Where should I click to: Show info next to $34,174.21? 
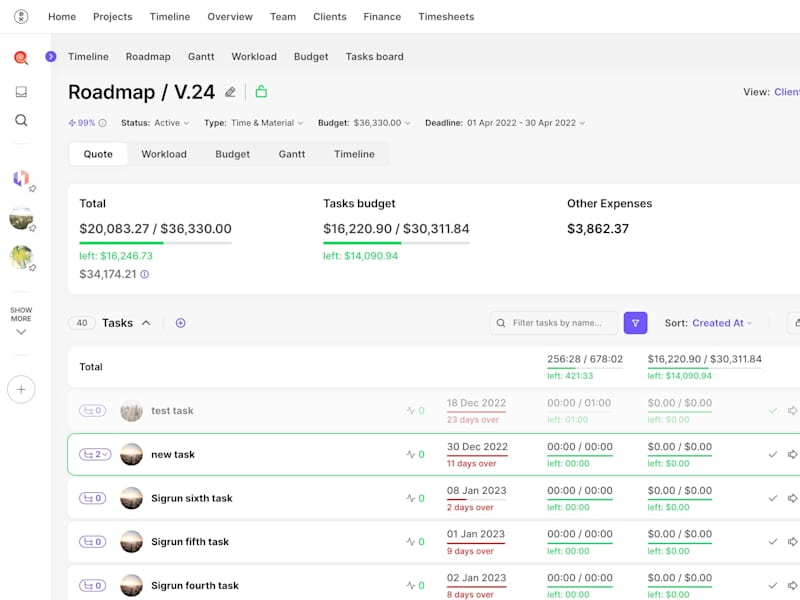[x=145, y=274]
